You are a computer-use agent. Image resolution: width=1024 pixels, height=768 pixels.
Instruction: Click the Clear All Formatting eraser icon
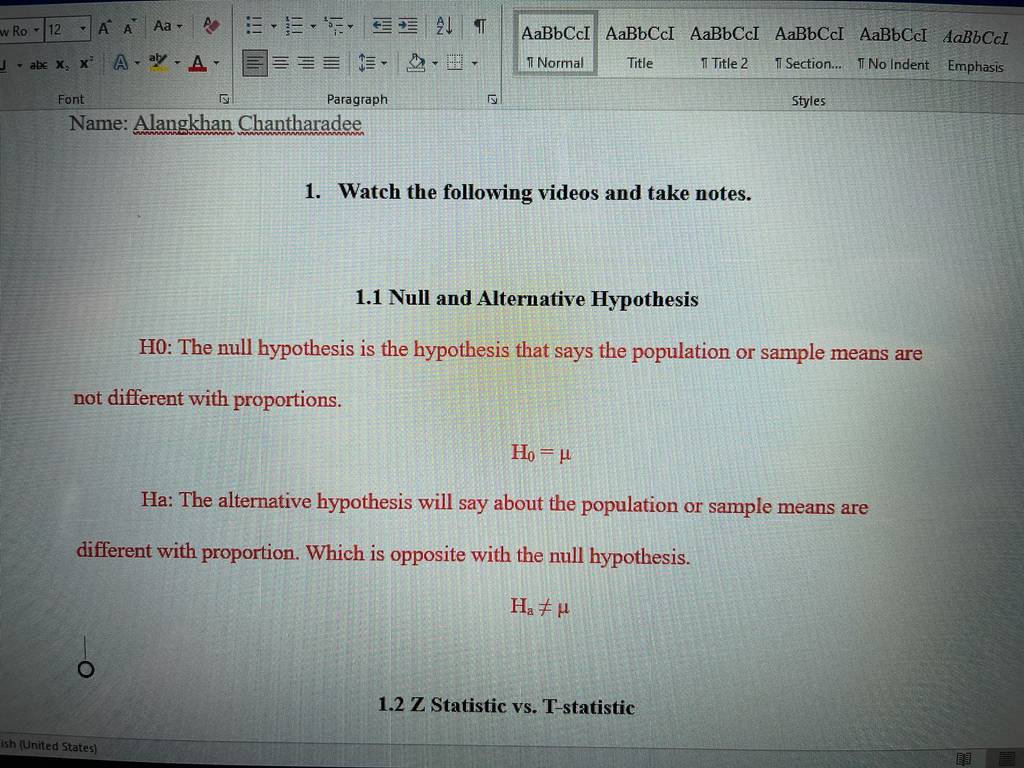(x=210, y=26)
